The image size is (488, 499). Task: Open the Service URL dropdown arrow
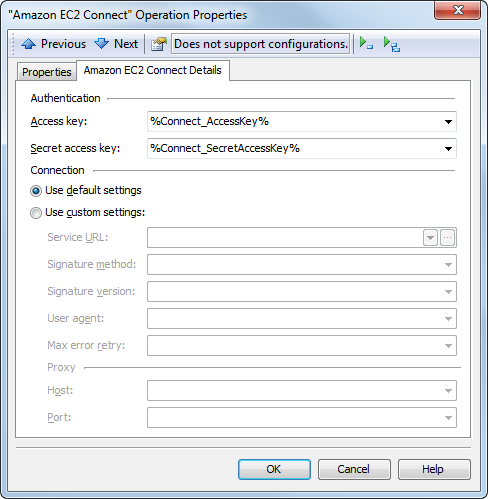click(430, 238)
